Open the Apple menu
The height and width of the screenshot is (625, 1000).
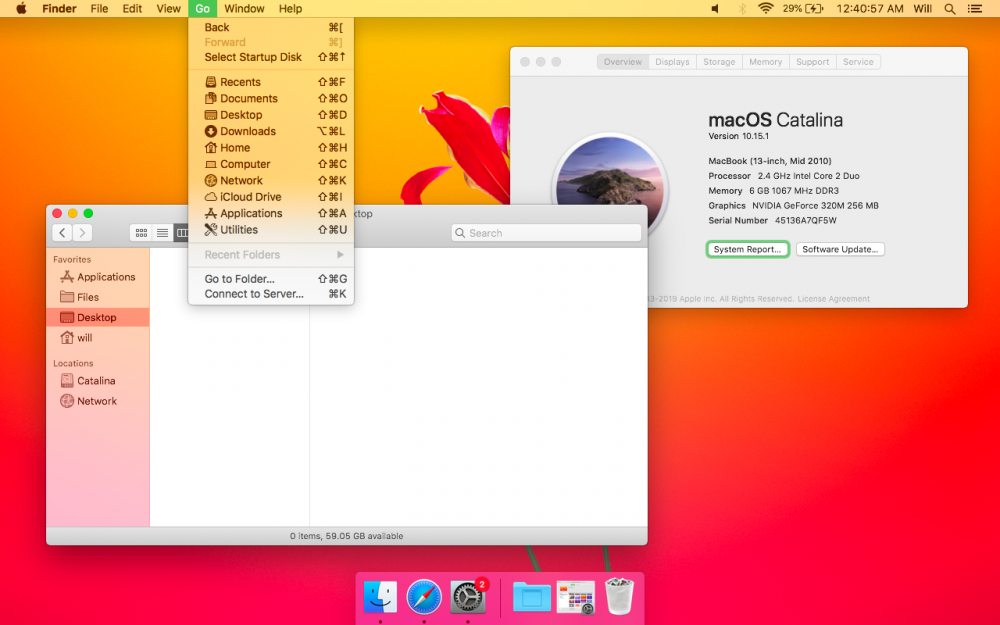pos(21,9)
